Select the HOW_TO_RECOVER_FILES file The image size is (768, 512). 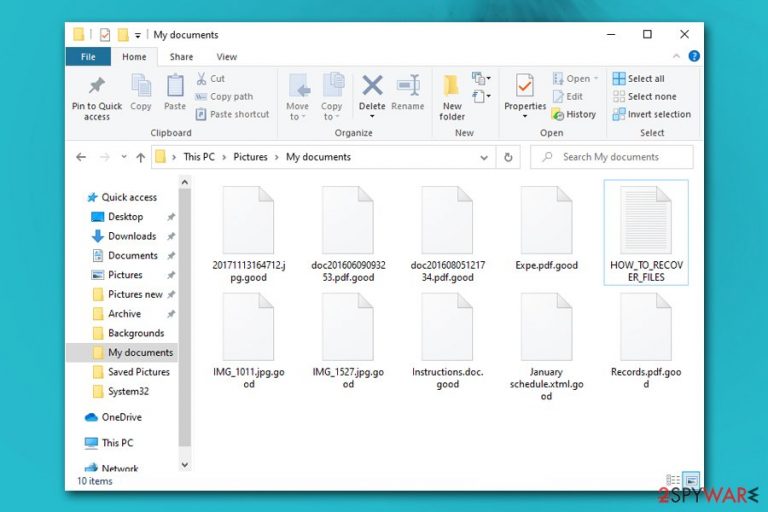[646, 233]
